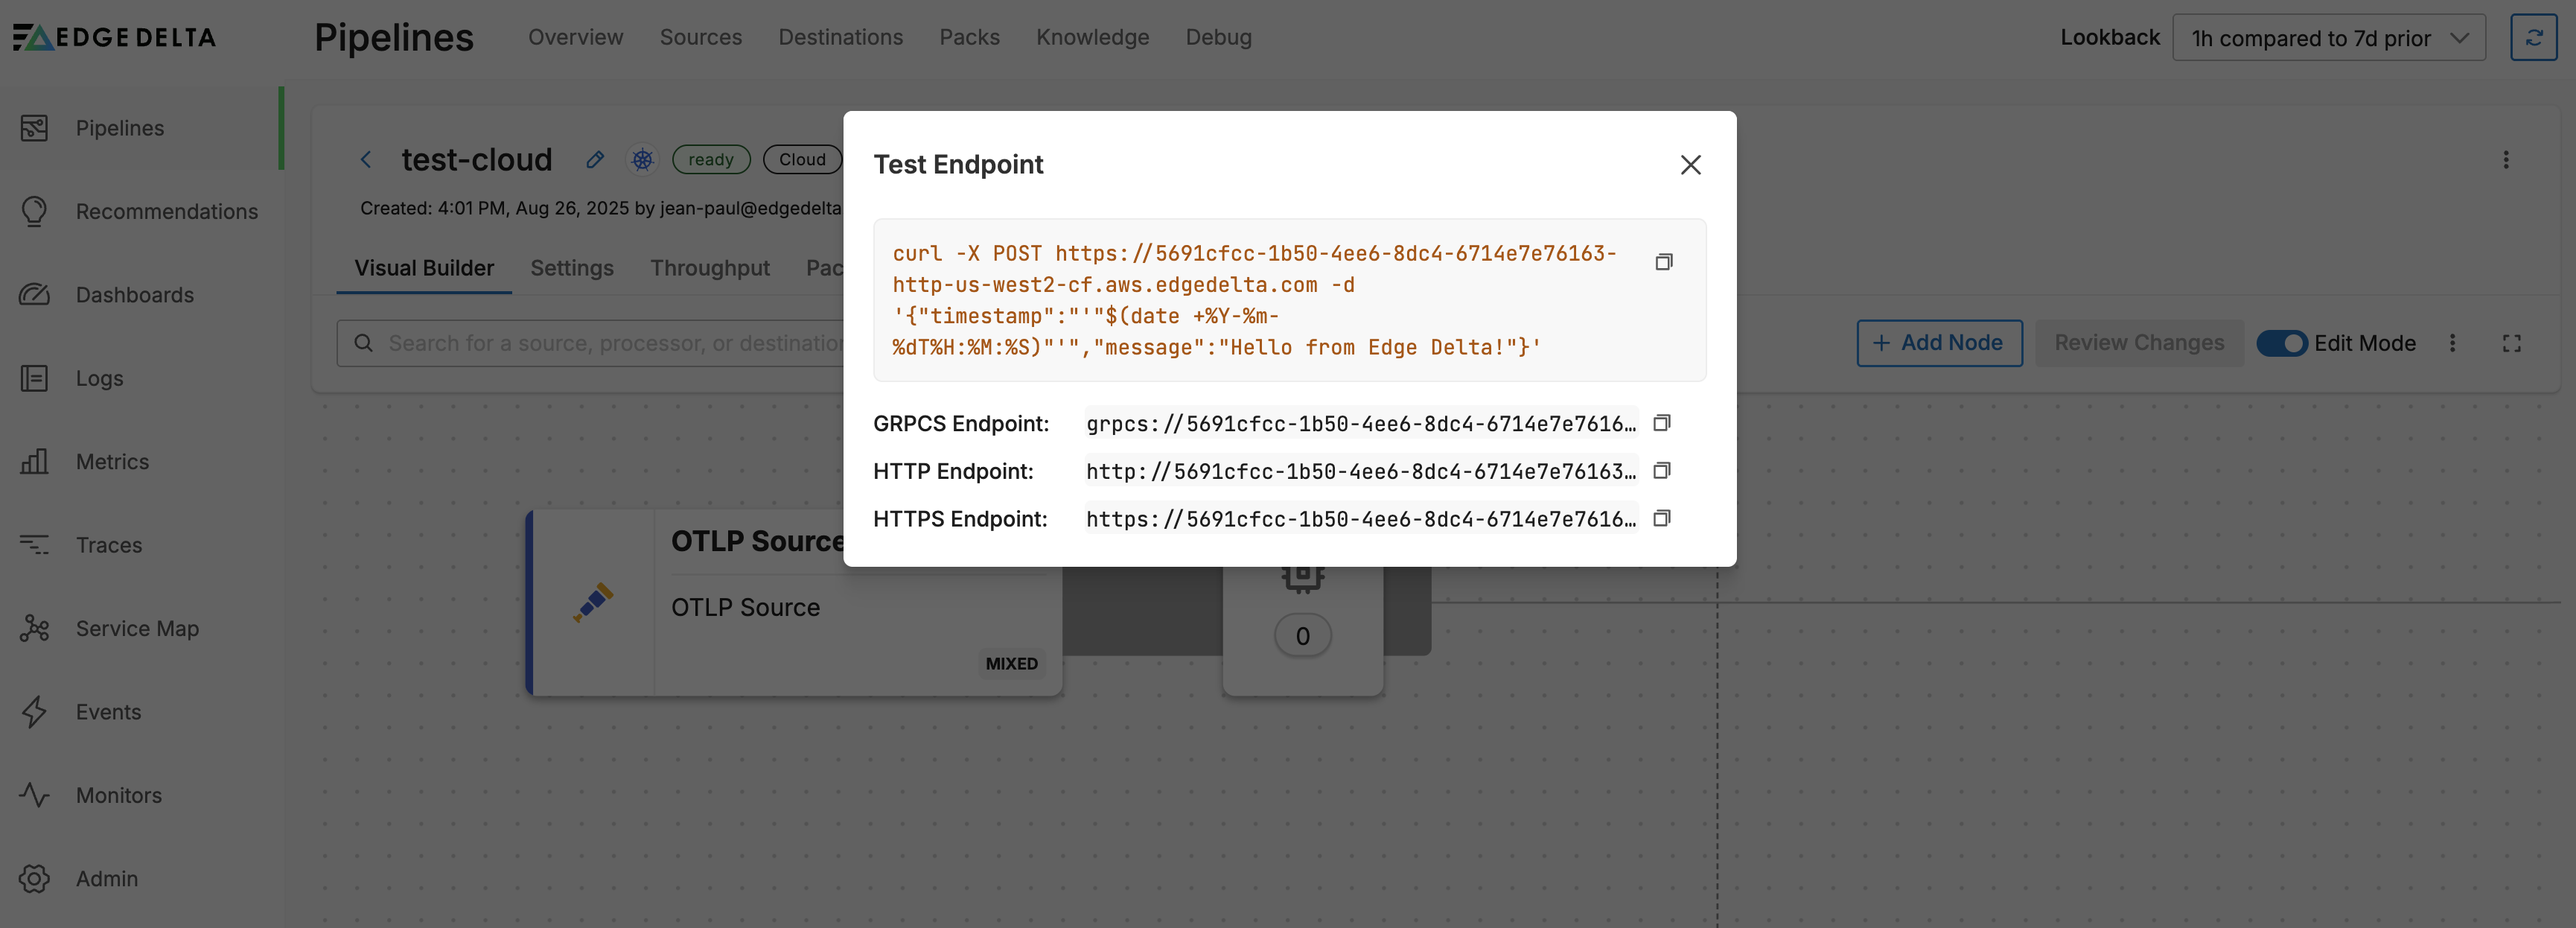
Task: Select the Throughput tab
Action: tap(709, 268)
